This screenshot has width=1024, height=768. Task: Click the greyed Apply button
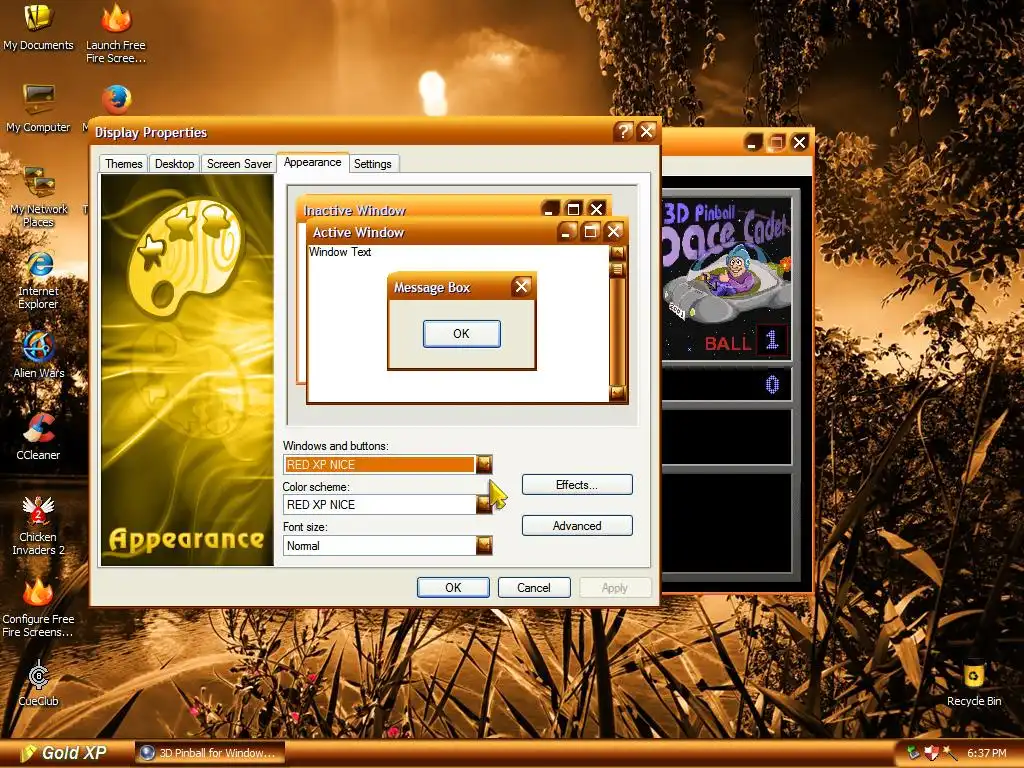pyautogui.click(x=615, y=587)
